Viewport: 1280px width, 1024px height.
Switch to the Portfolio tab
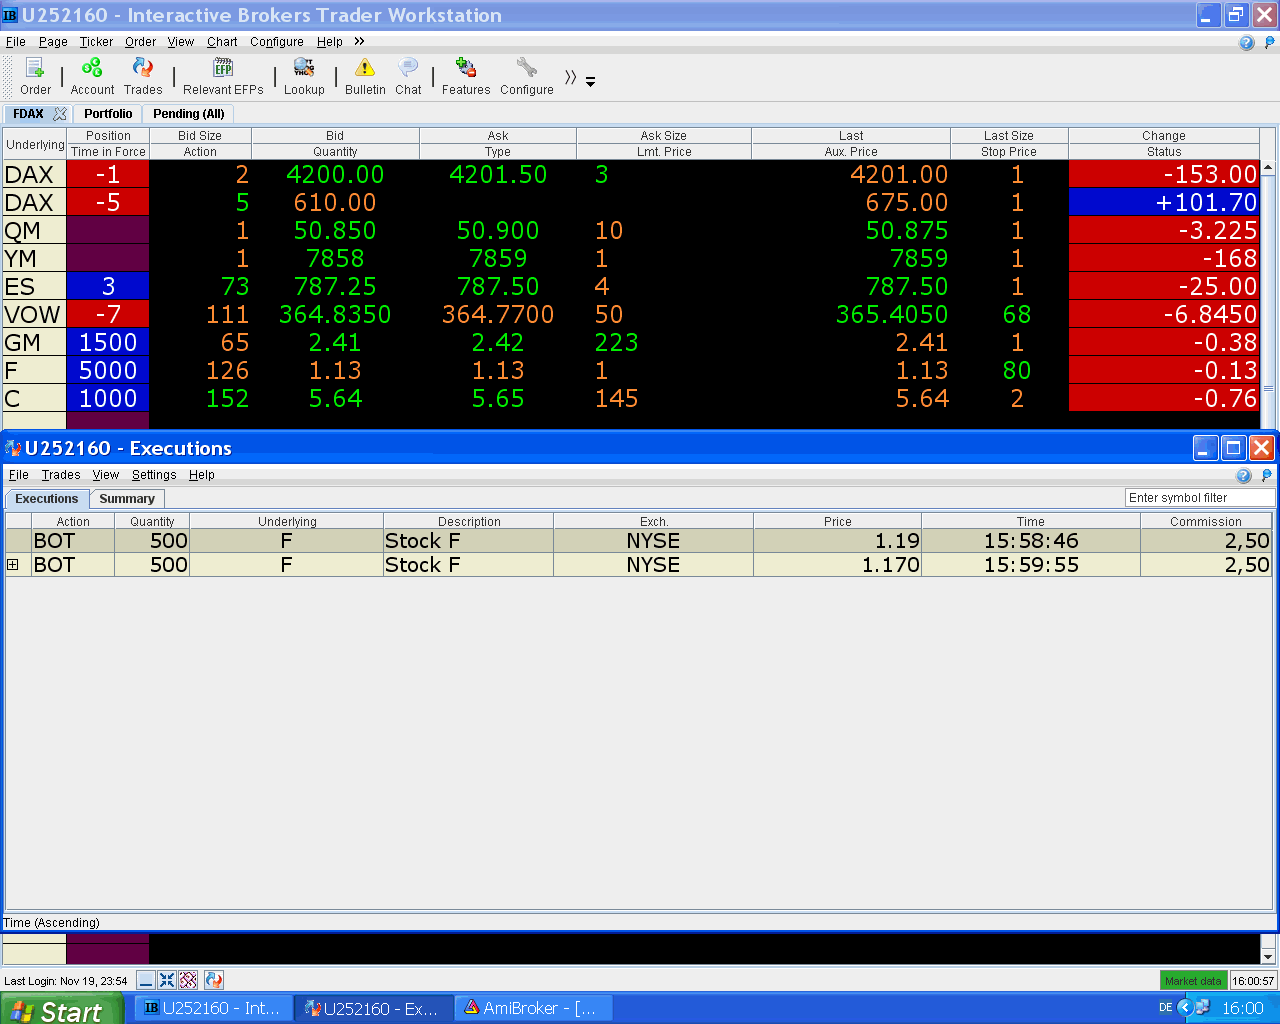tap(108, 114)
